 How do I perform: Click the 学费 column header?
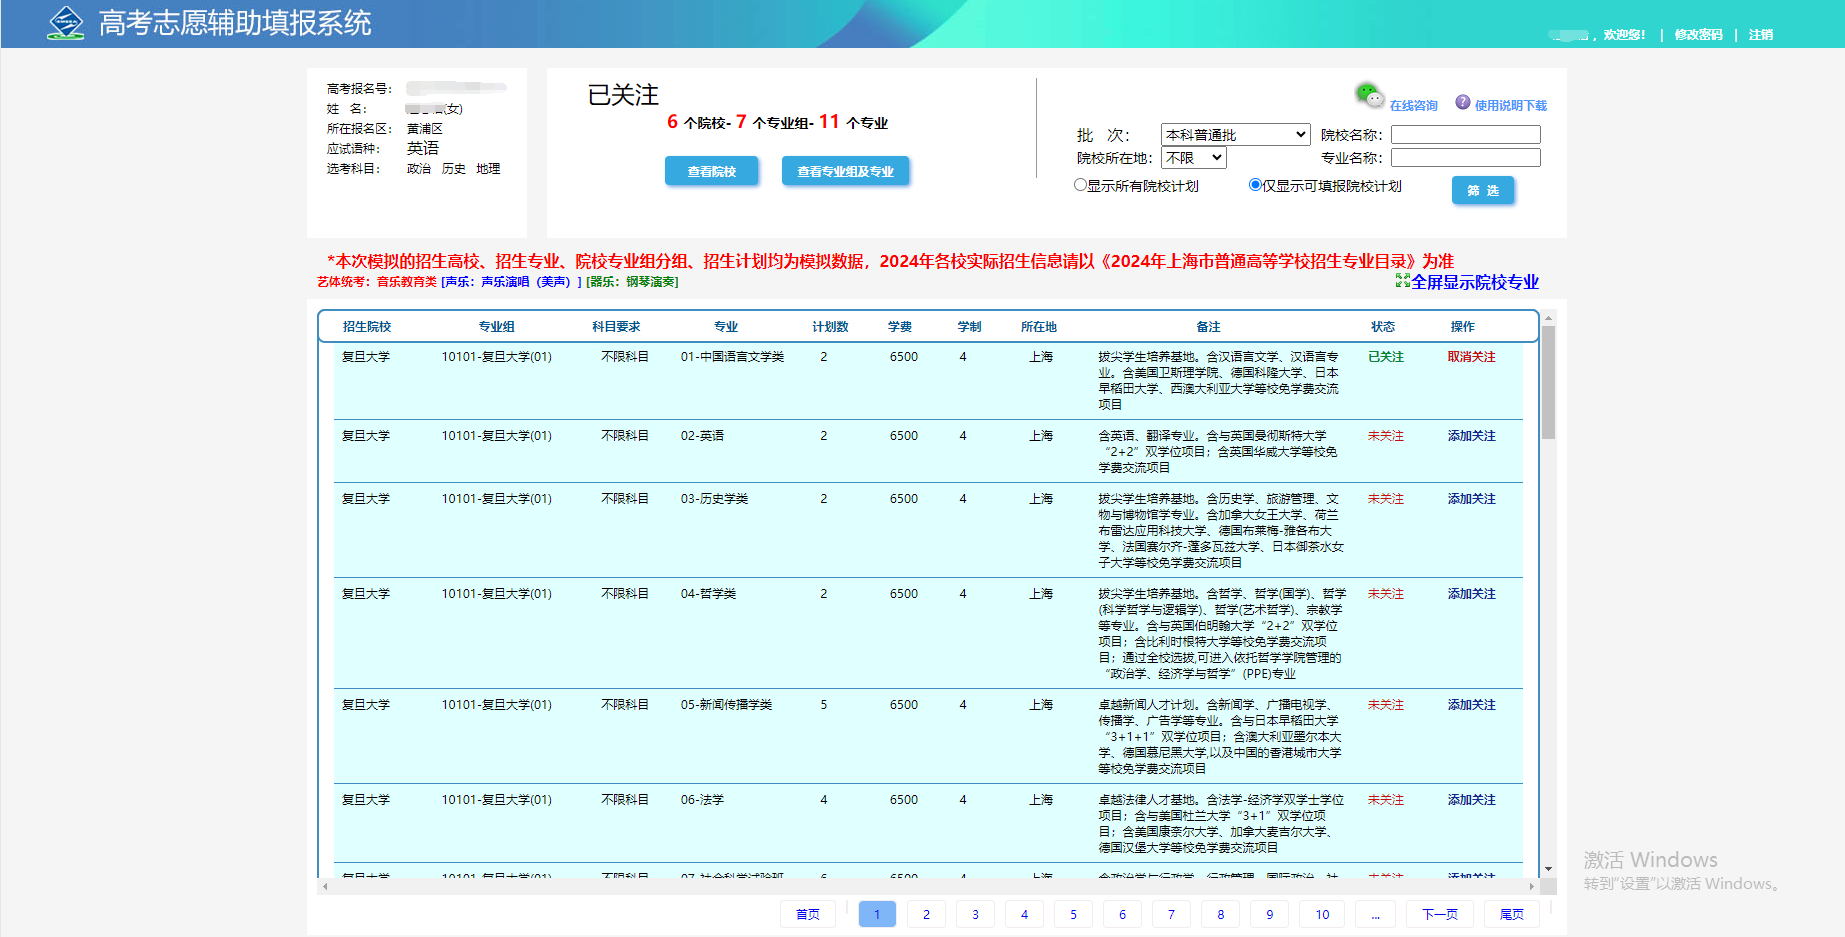coord(900,326)
